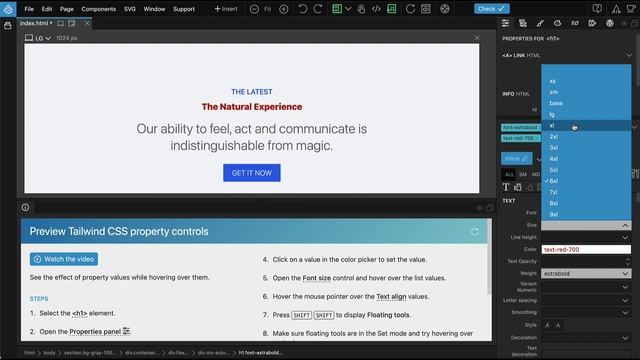
Task: Click the text-red-700 Color field
Action: tap(586, 249)
